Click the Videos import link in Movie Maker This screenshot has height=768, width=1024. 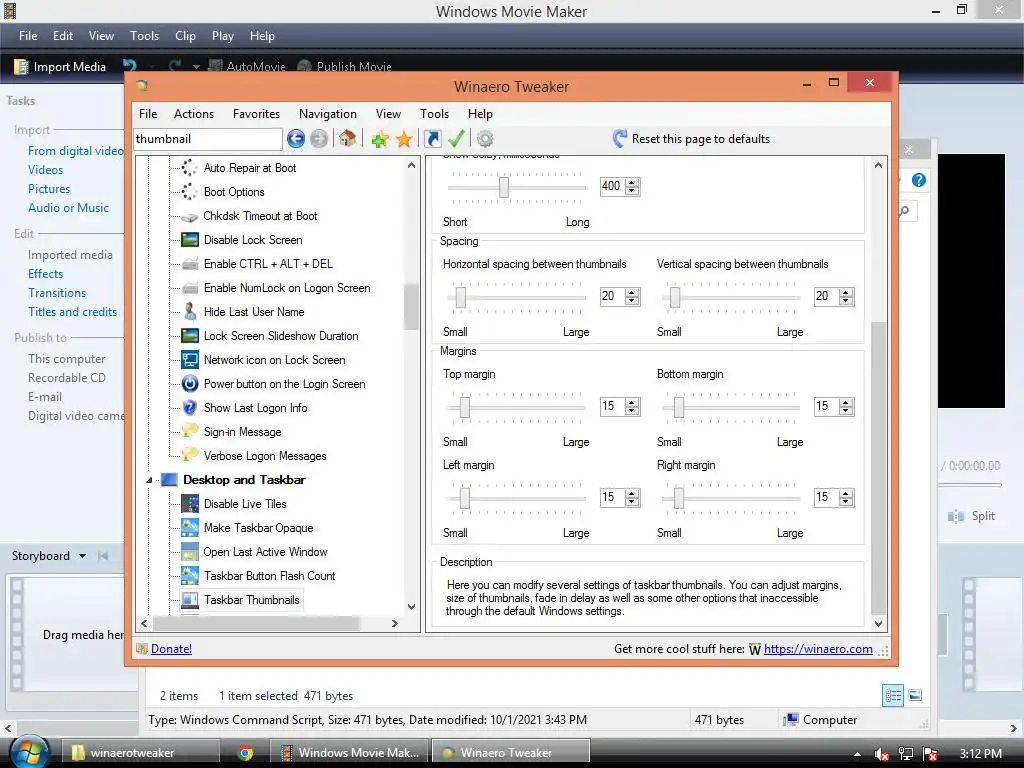[46, 170]
